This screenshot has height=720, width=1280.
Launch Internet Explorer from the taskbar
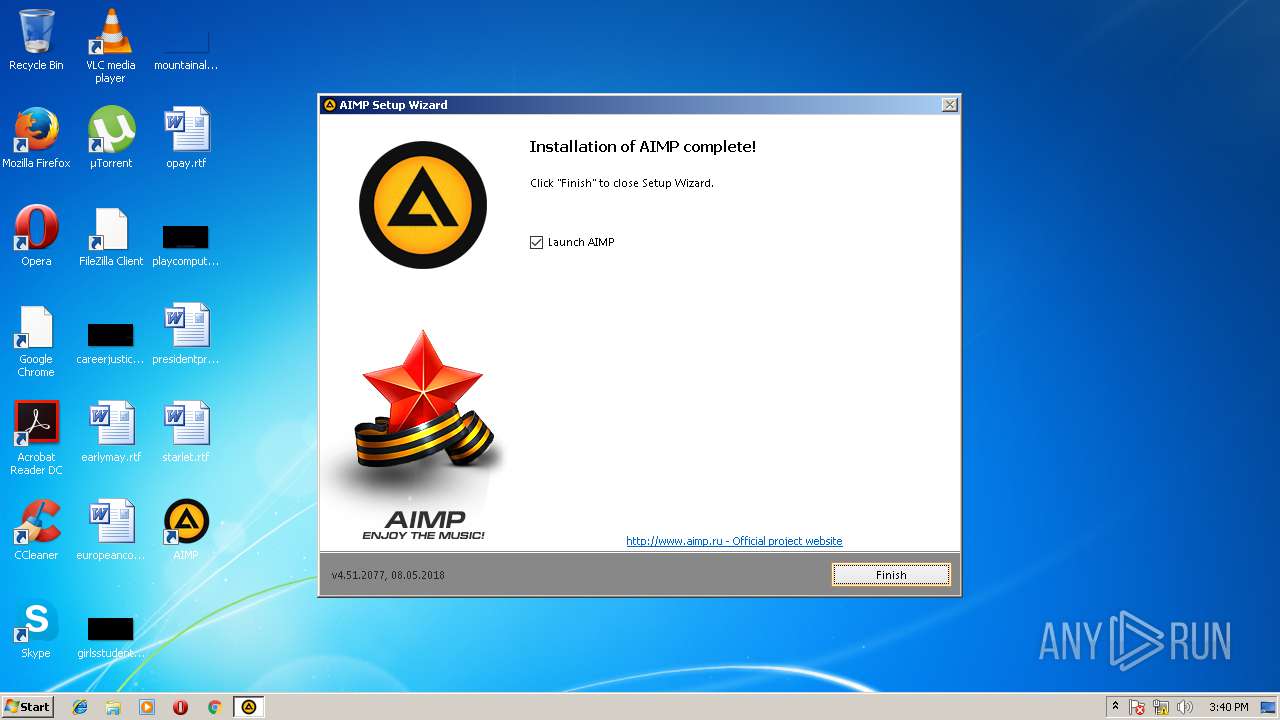pyautogui.click(x=80, y=707)
